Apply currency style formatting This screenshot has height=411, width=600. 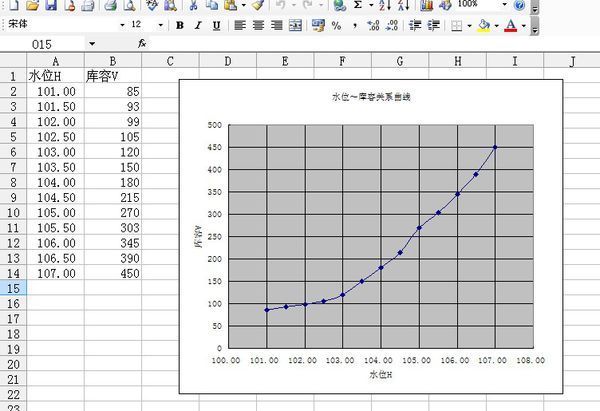(x=318, y=26)
